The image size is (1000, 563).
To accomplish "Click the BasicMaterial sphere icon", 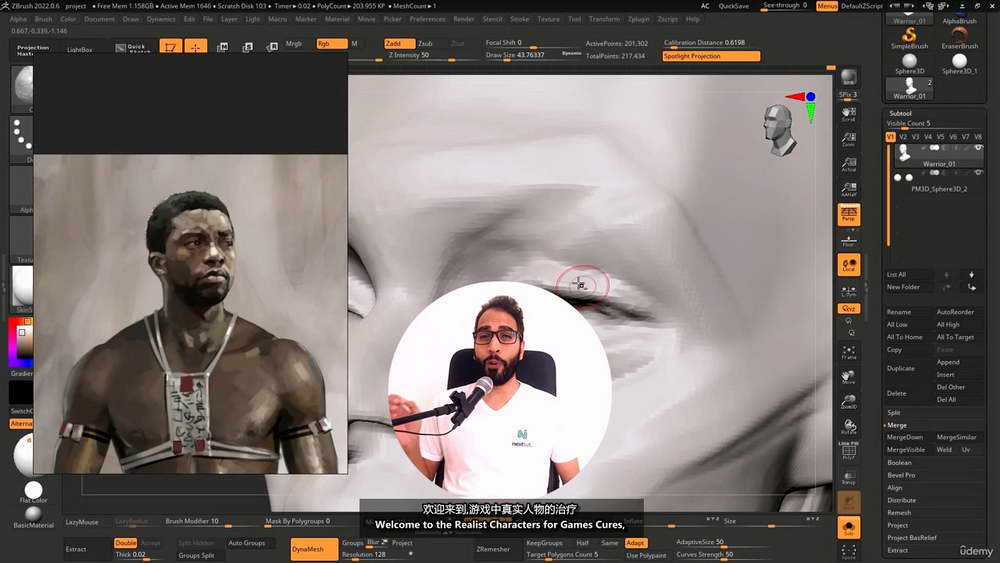I will click(x=33, y=514).
